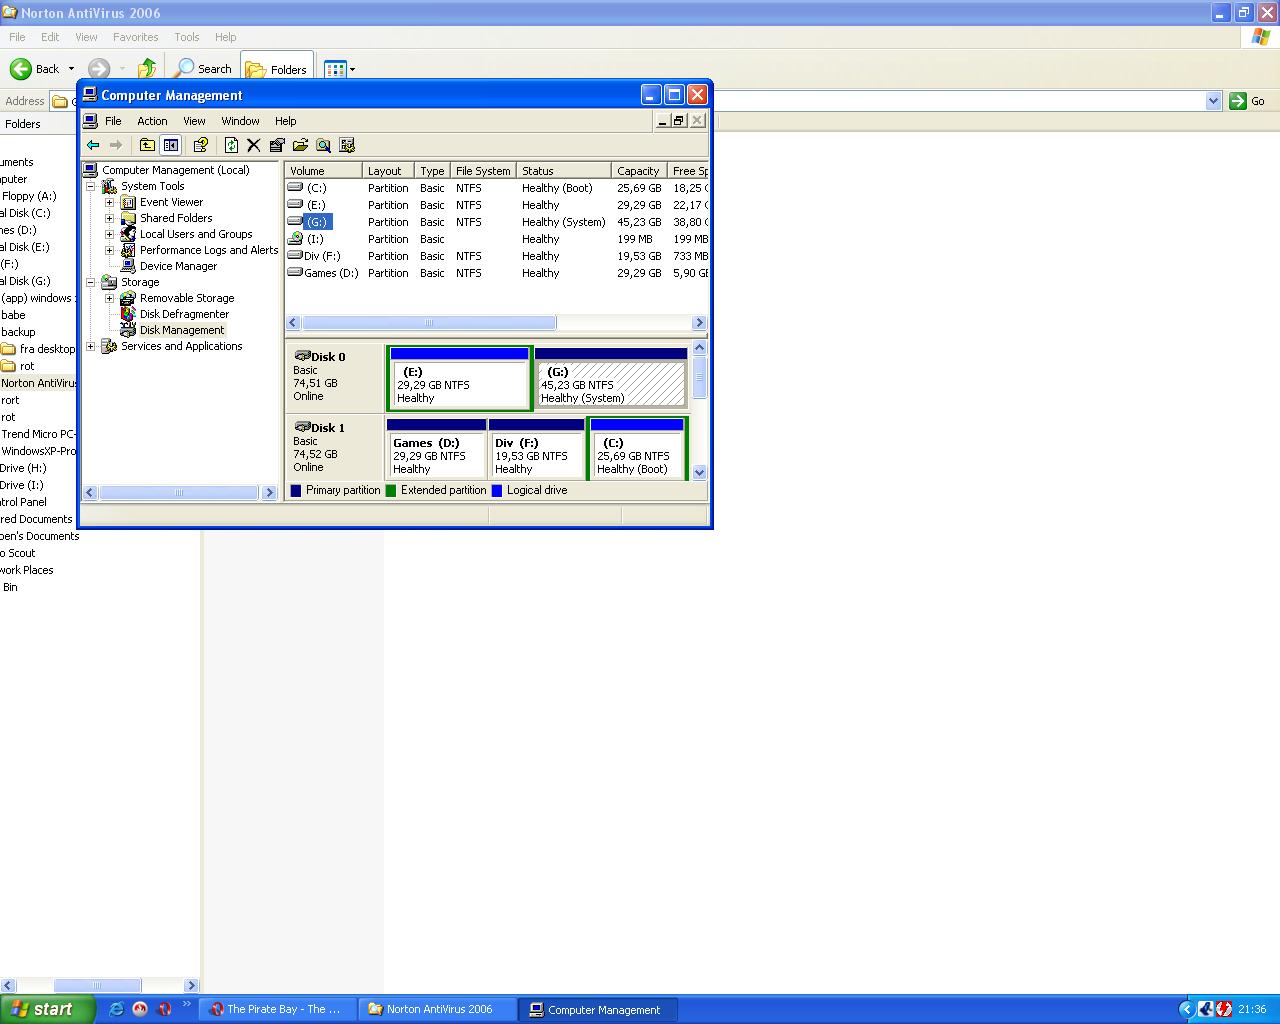This screenshot has height=1024, width=1280.
Task: Select Disk Management in console tree
Action: coord(181,330)
